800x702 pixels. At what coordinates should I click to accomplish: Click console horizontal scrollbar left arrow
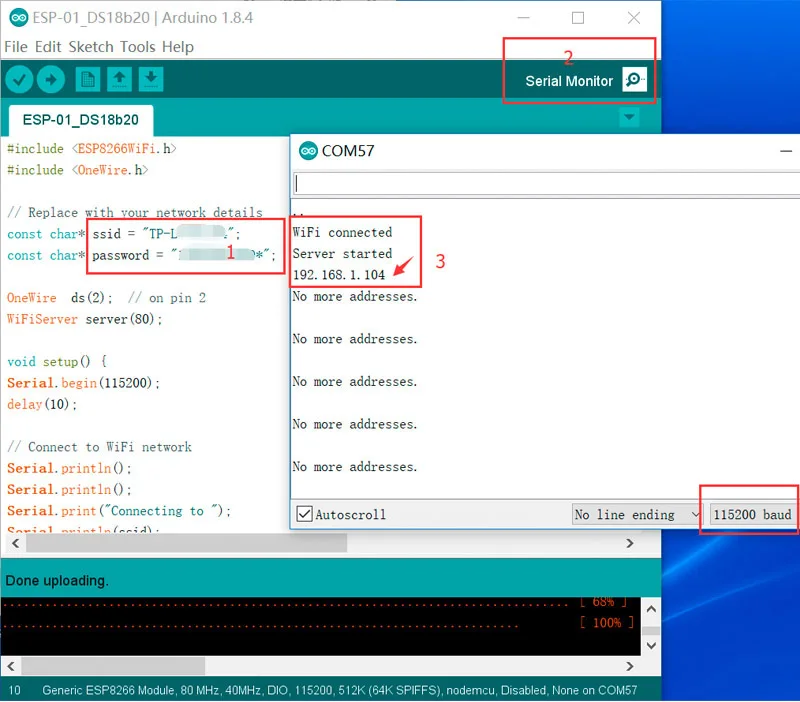click(11, 666)
